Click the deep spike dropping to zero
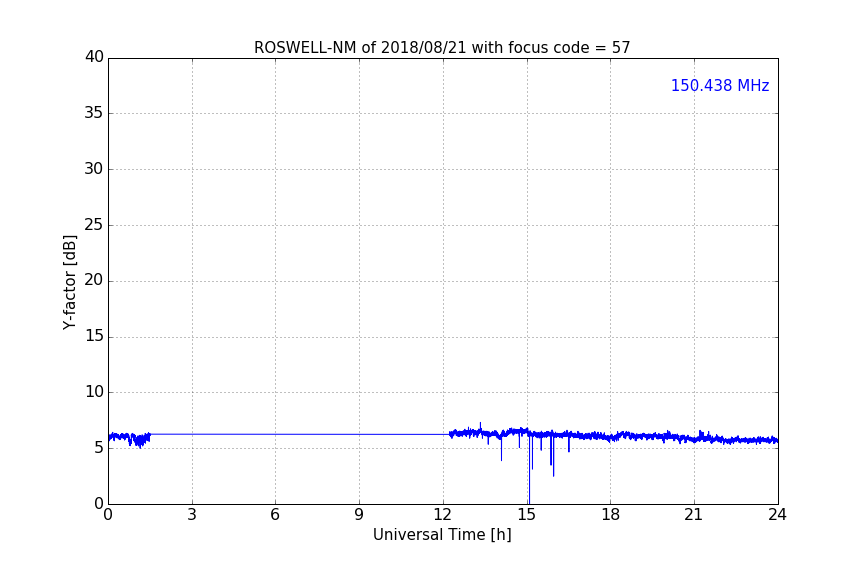 [529, 469]
